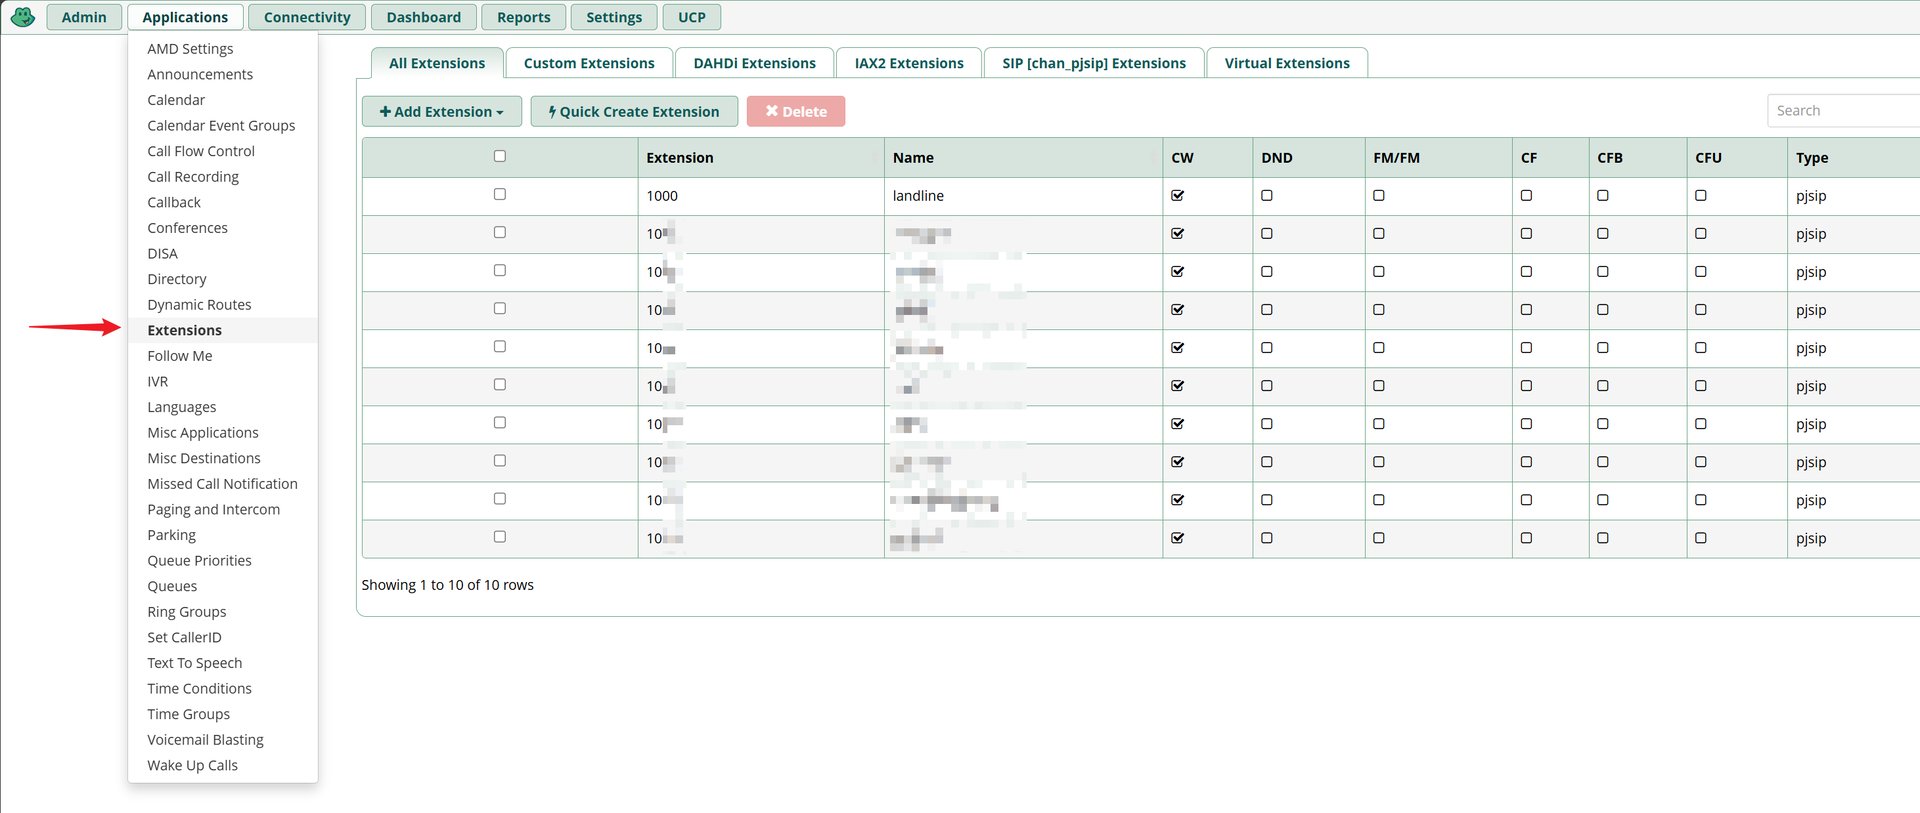The image size is (1920, 813).
Task: Toggle CFB checkbox for landline extension
Action: (x=1603, y=196)
